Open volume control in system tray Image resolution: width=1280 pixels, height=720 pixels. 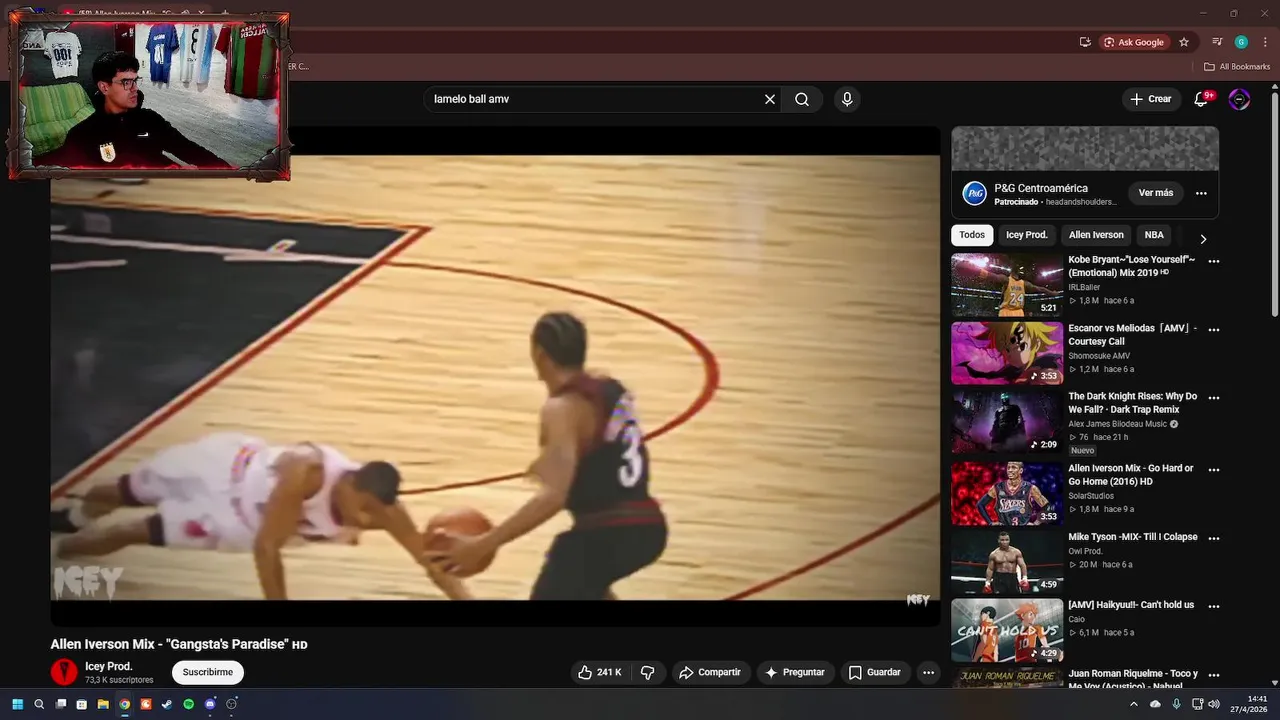(x=1214, y=704)
